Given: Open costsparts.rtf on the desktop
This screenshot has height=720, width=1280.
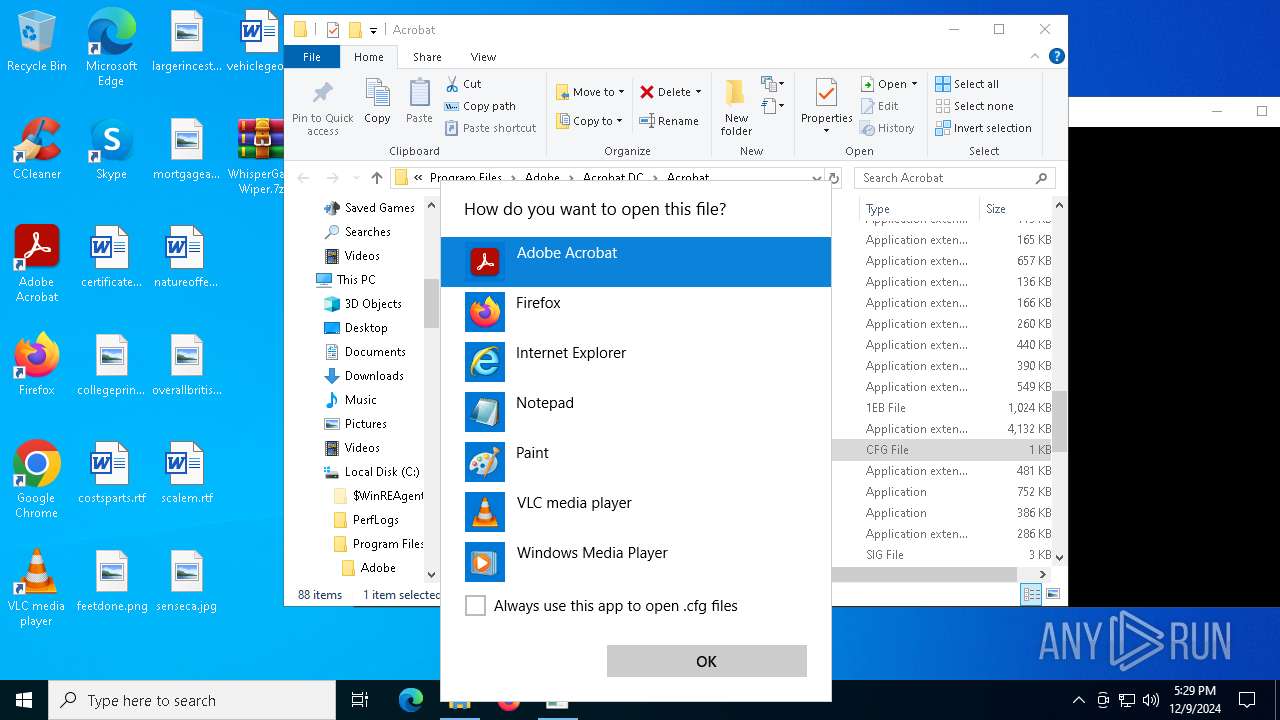Looking at the screenshot, I should click(111, 473).
